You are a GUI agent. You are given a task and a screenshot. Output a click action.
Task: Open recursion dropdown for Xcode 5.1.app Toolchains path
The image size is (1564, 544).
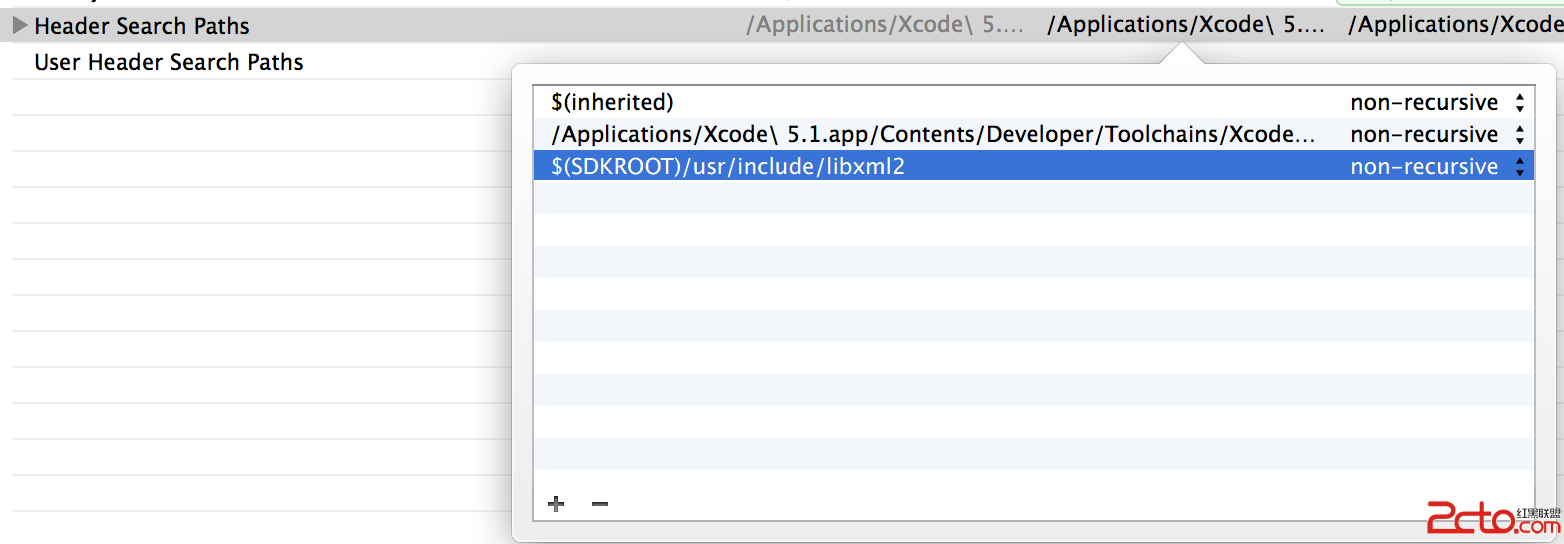pos(1520,134)
